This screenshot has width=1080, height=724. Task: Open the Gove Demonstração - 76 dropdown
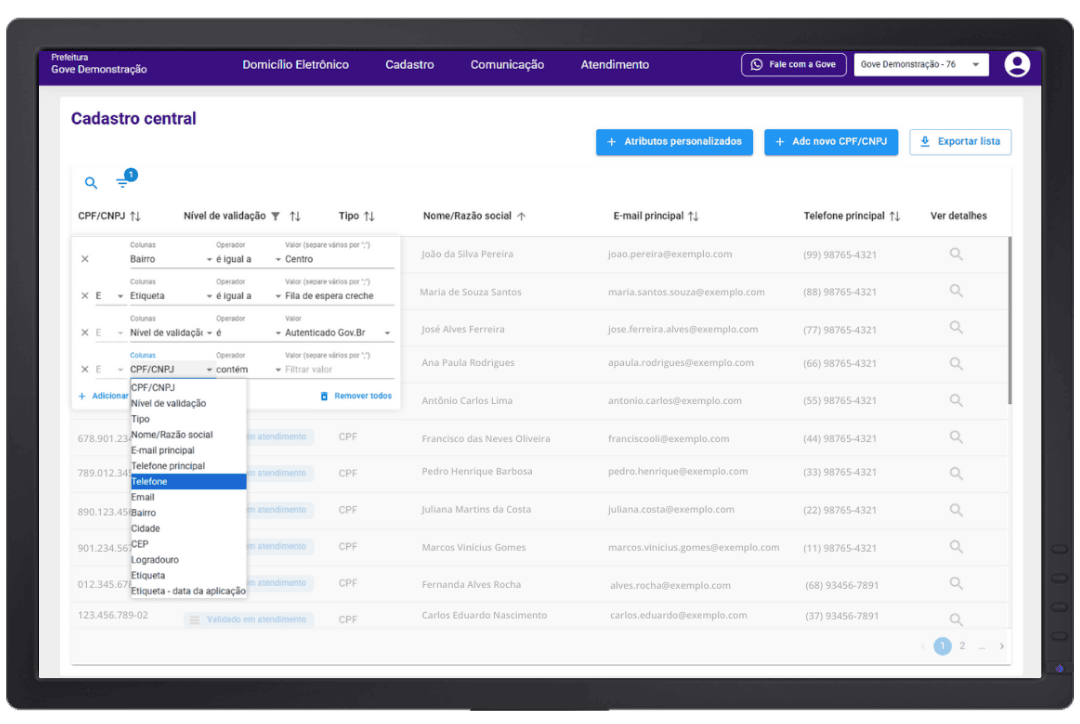coord(921,65)
